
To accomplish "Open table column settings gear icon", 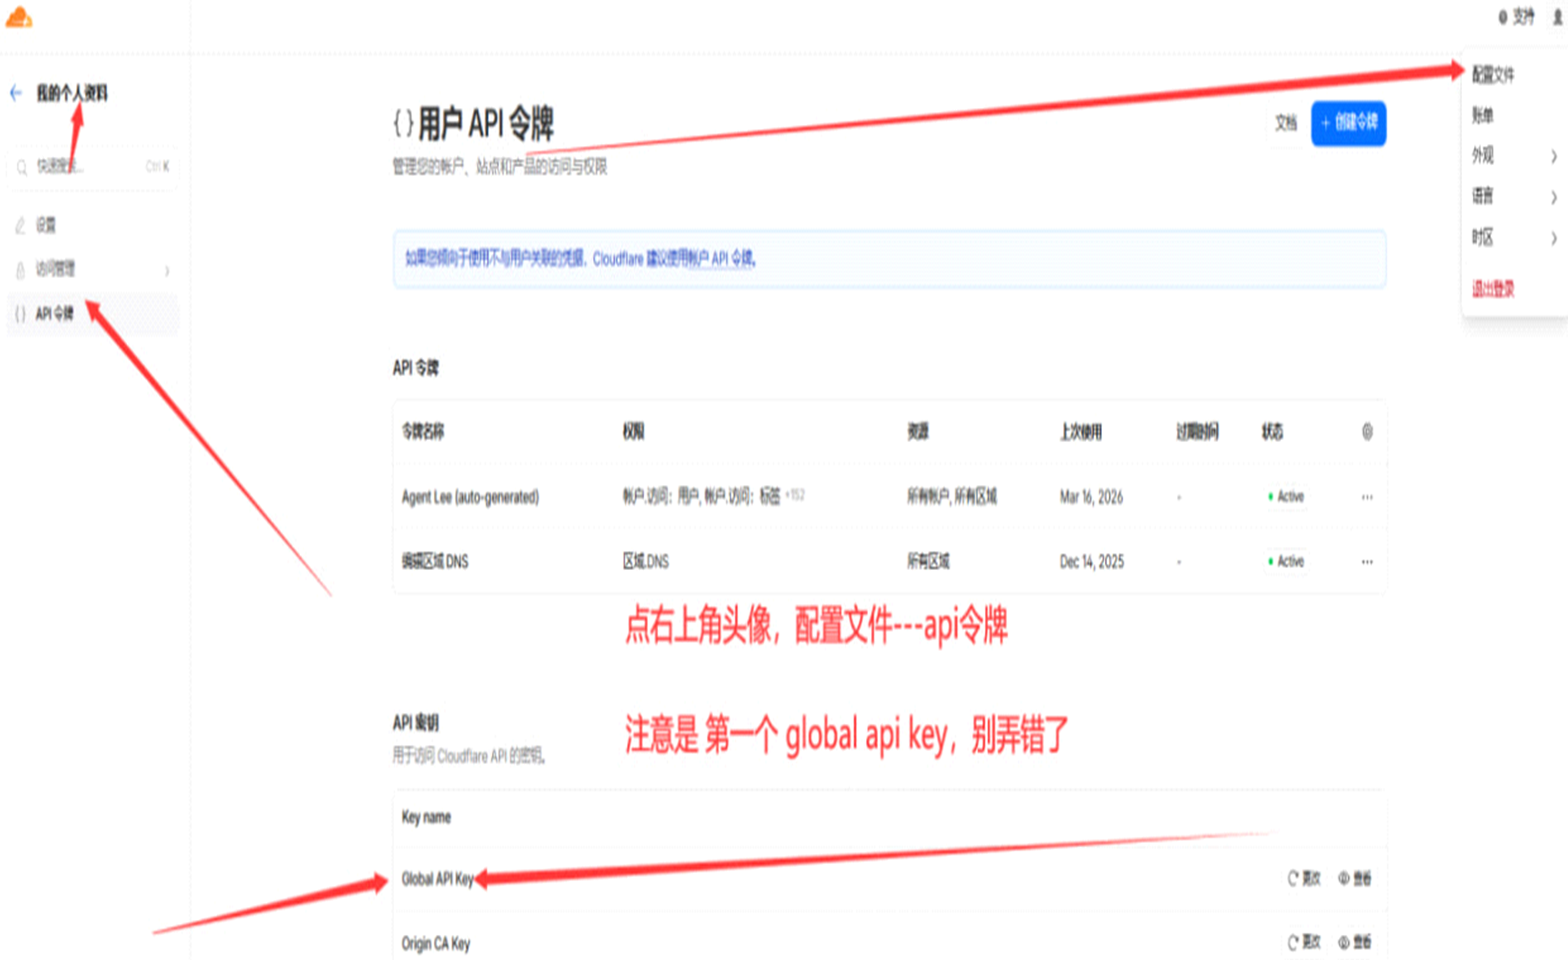I will pos(1367,432).
